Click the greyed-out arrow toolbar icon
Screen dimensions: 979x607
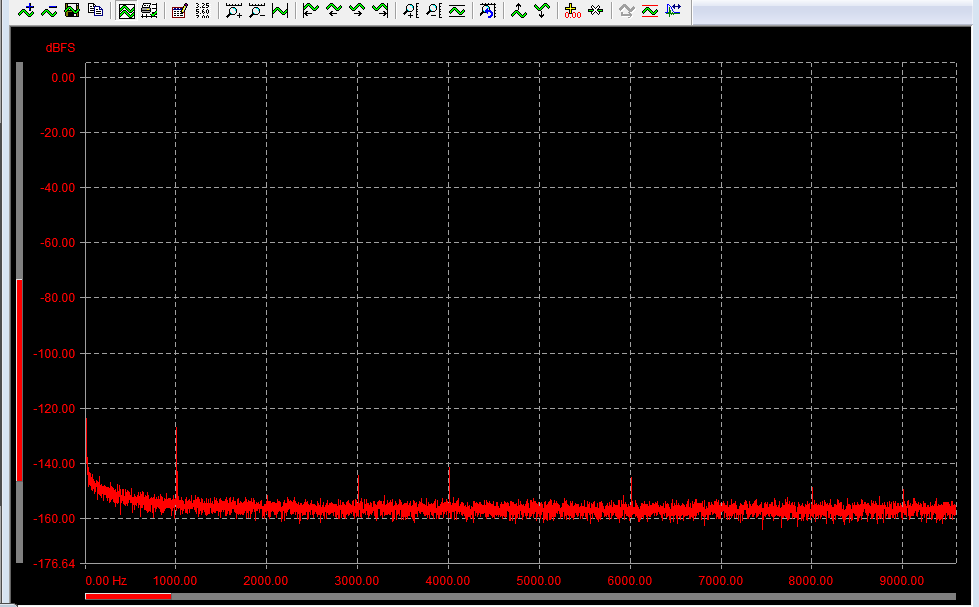[626, 11]
